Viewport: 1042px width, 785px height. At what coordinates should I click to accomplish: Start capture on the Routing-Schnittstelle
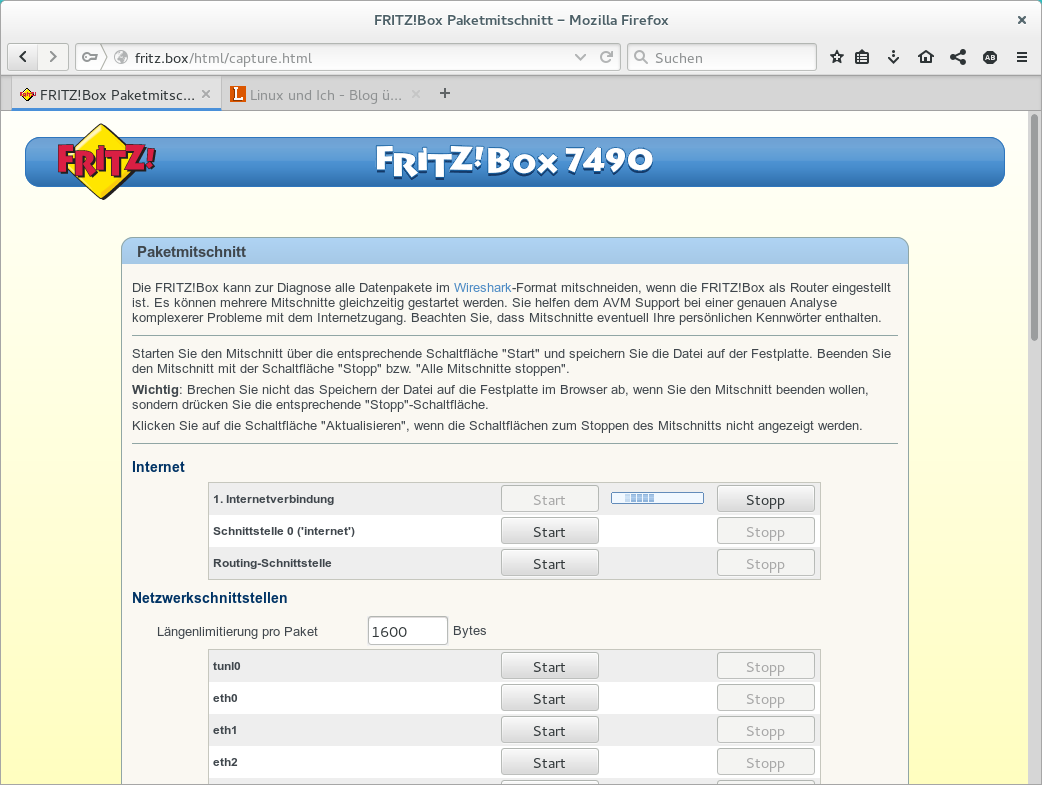click(549, 563)
